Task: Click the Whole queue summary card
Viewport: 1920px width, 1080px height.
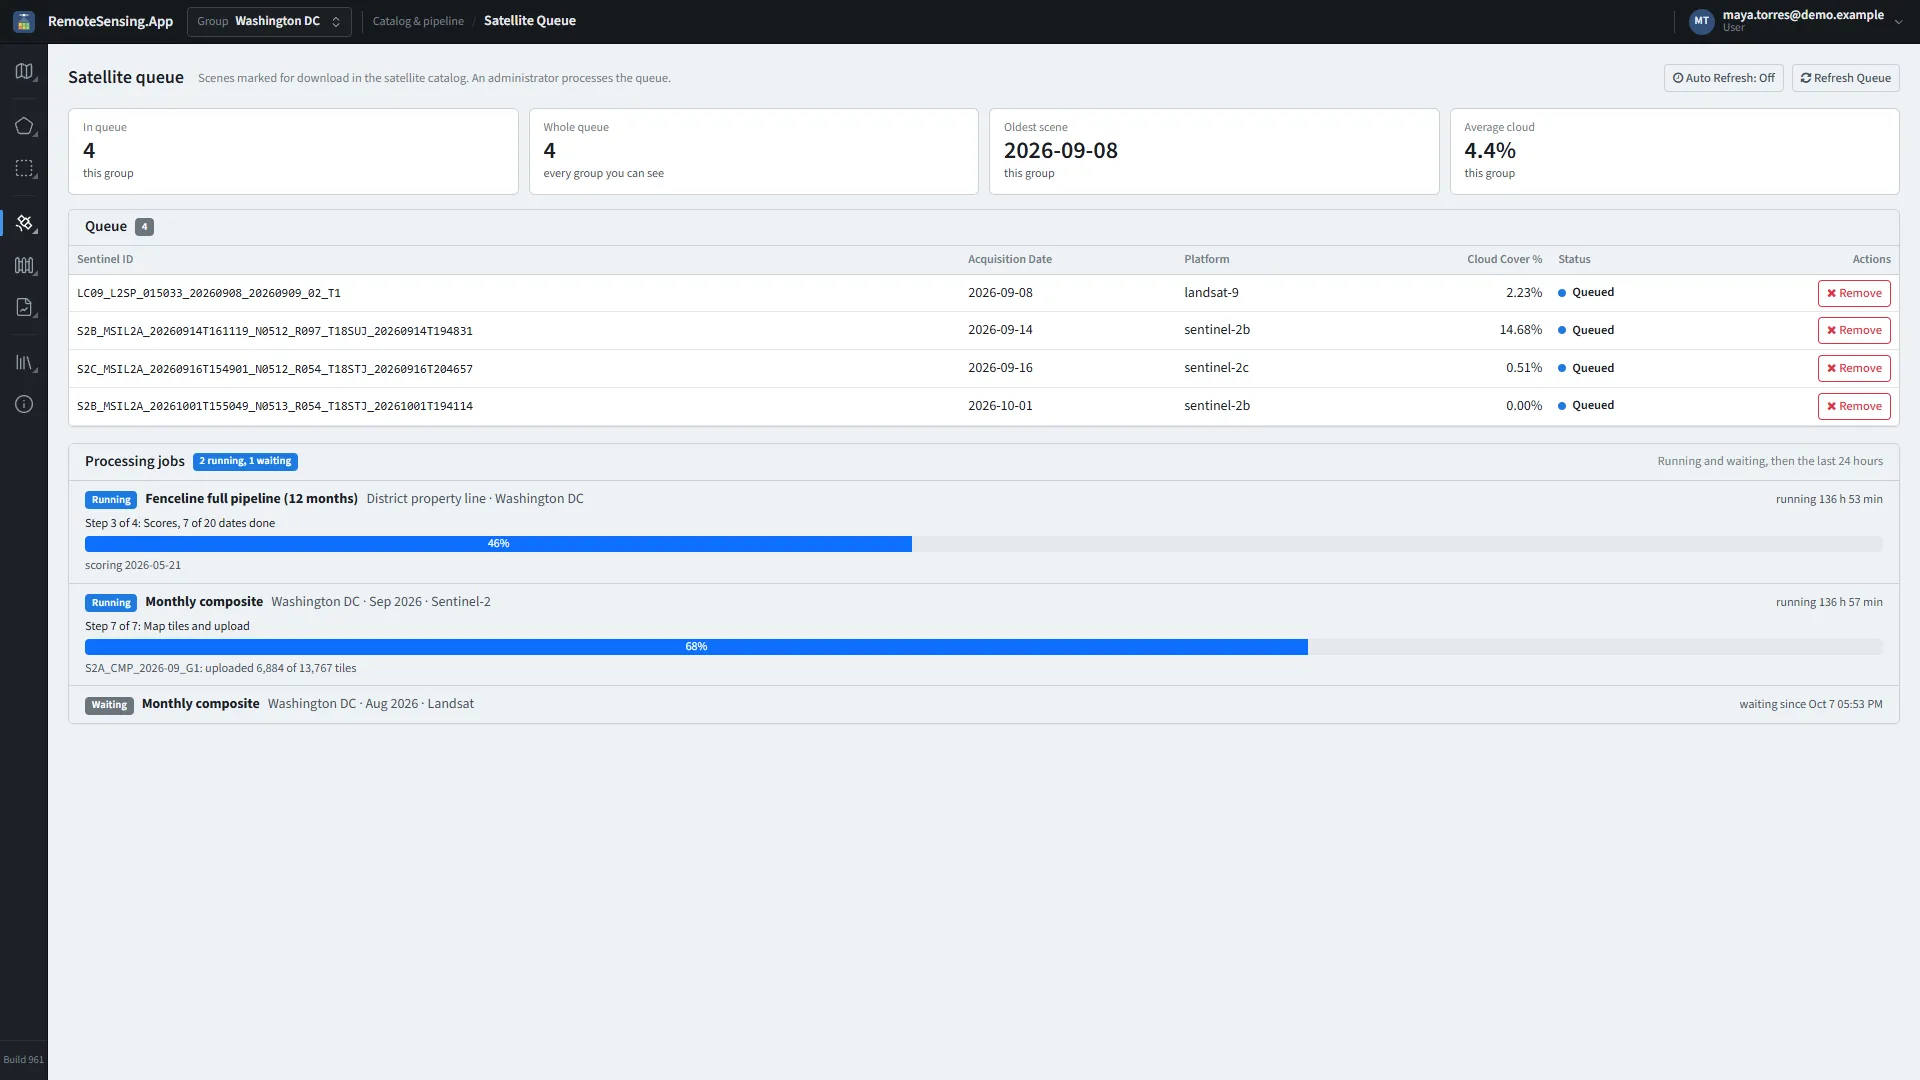Action: pyautogui.click(x=753, y=151)
